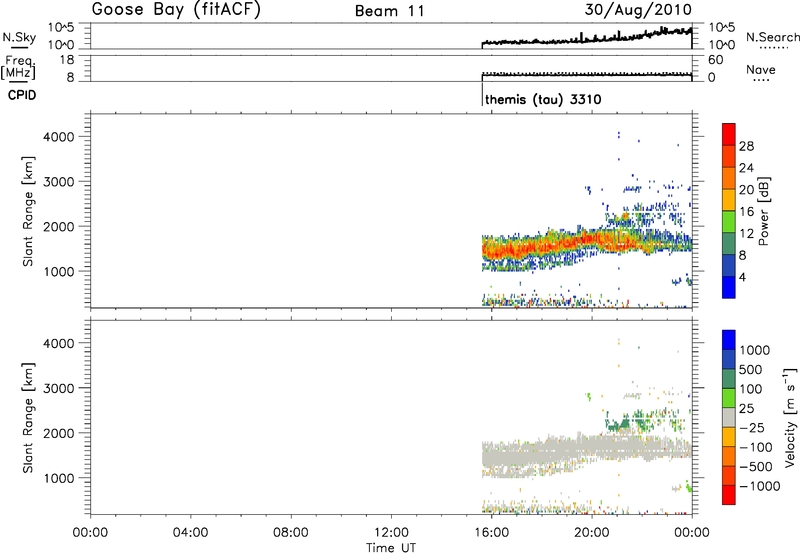Click the blue bottom of power color bar
The height and width of the screenshot is (554, 800).
coord(729,287)
